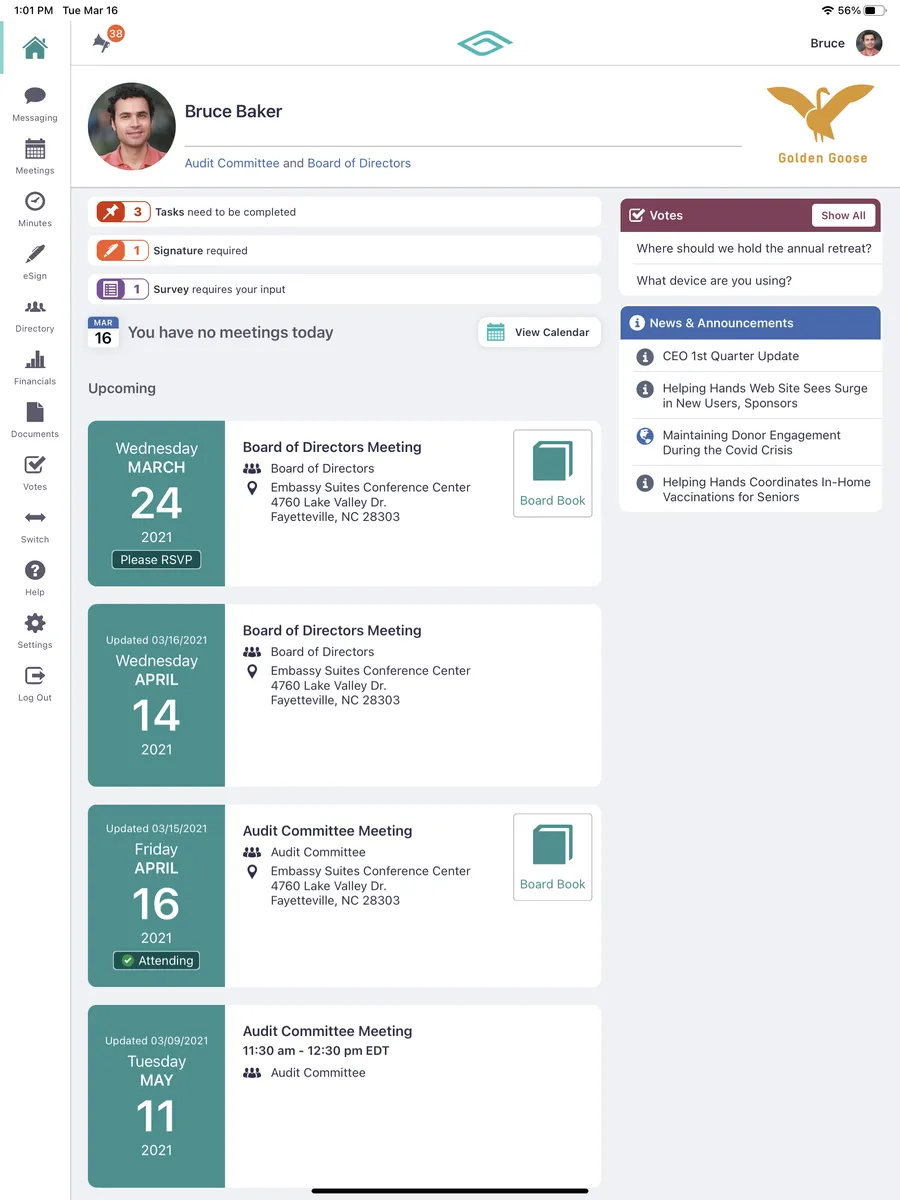Open Help from the sidebar
The height and width of the screenshot is (1200, 900).
[35, 578]
